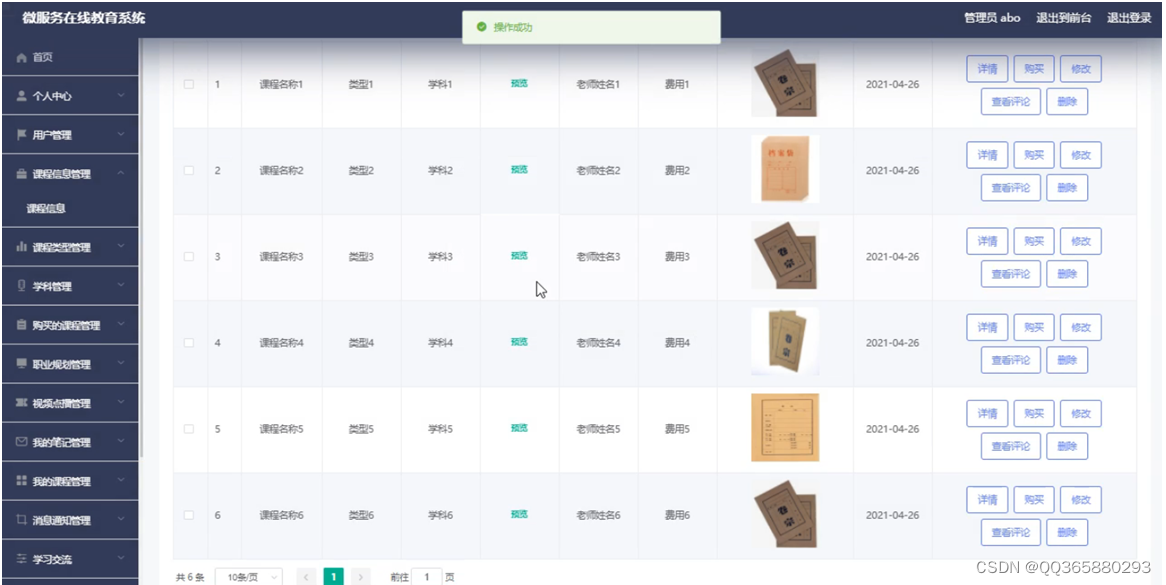Select the monitor icon next to 视频点播管理

pos(20,402)
